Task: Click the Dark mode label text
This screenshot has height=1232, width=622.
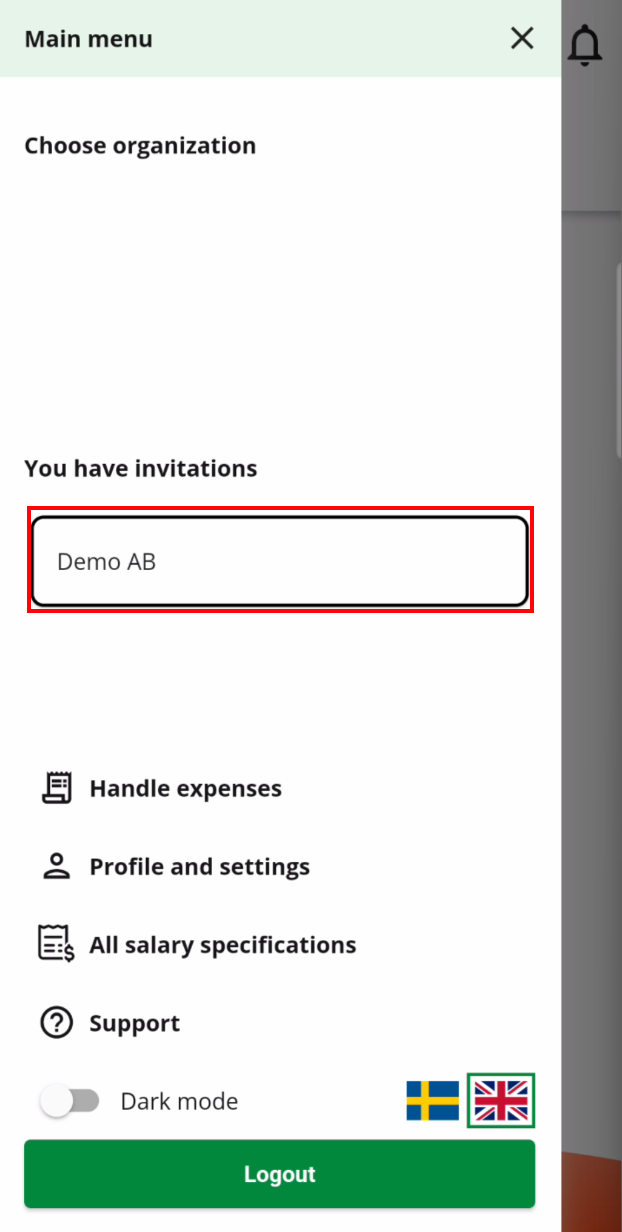Action: [x=179, y=1101]
